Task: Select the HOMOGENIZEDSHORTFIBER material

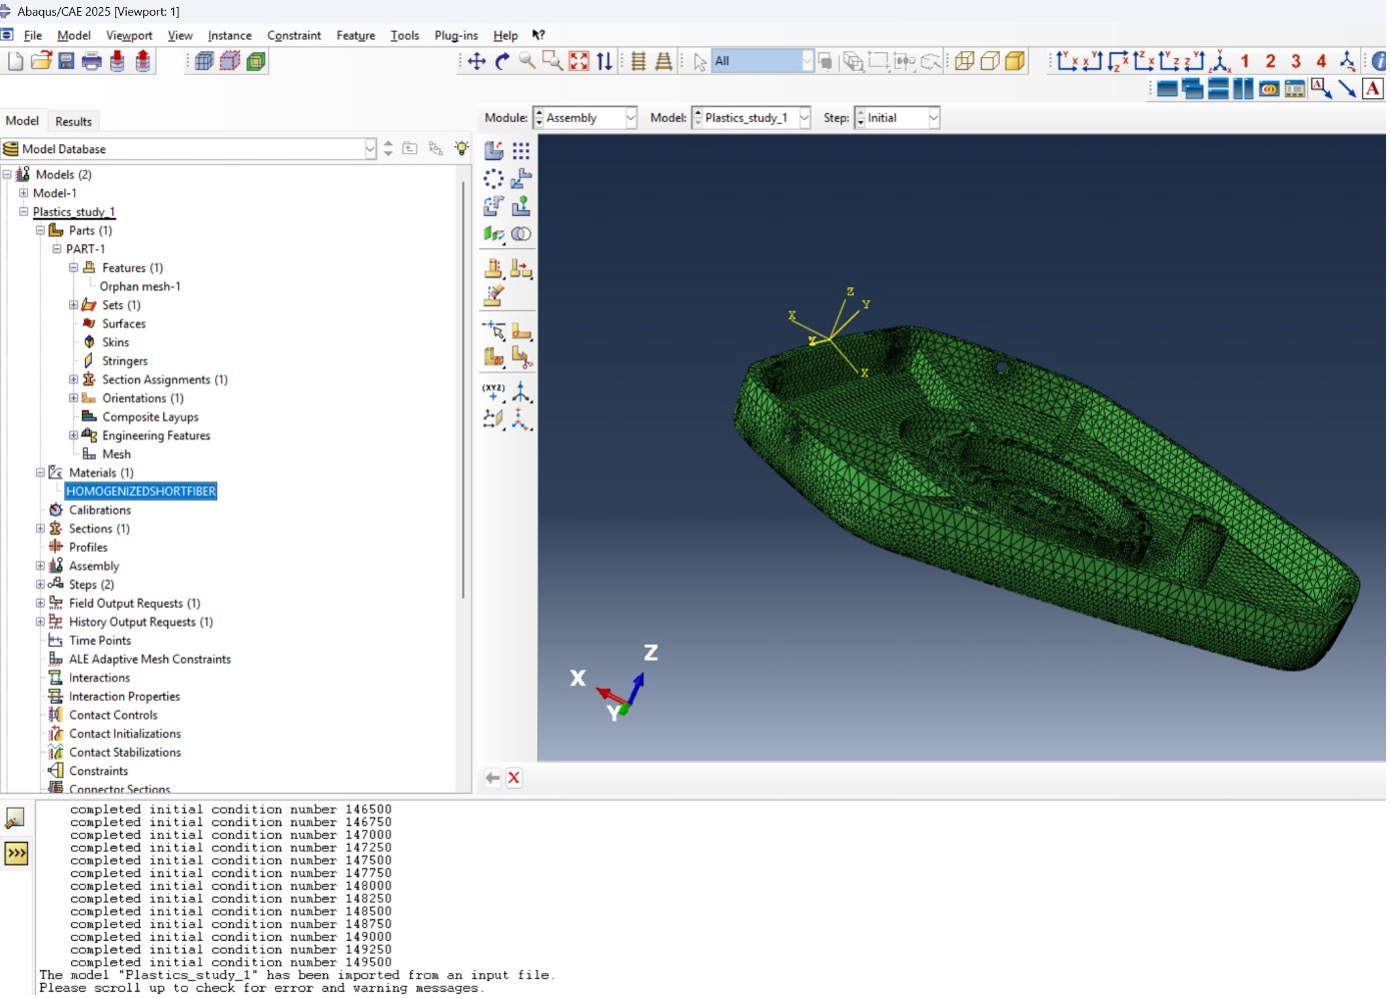Action: click(x=140, y=491)
